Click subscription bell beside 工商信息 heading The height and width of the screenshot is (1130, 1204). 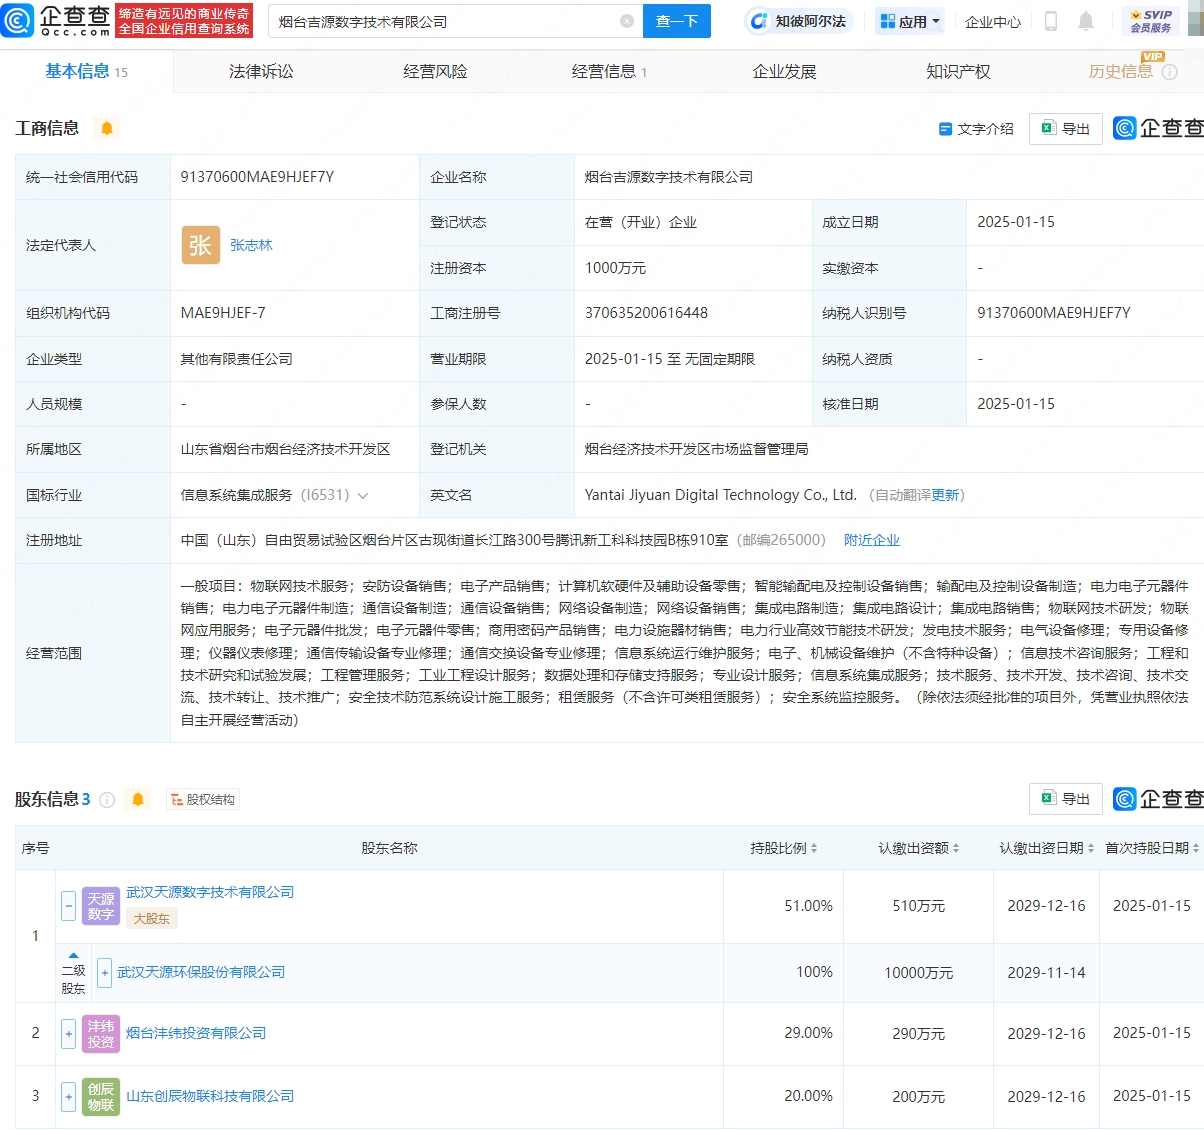106,129
